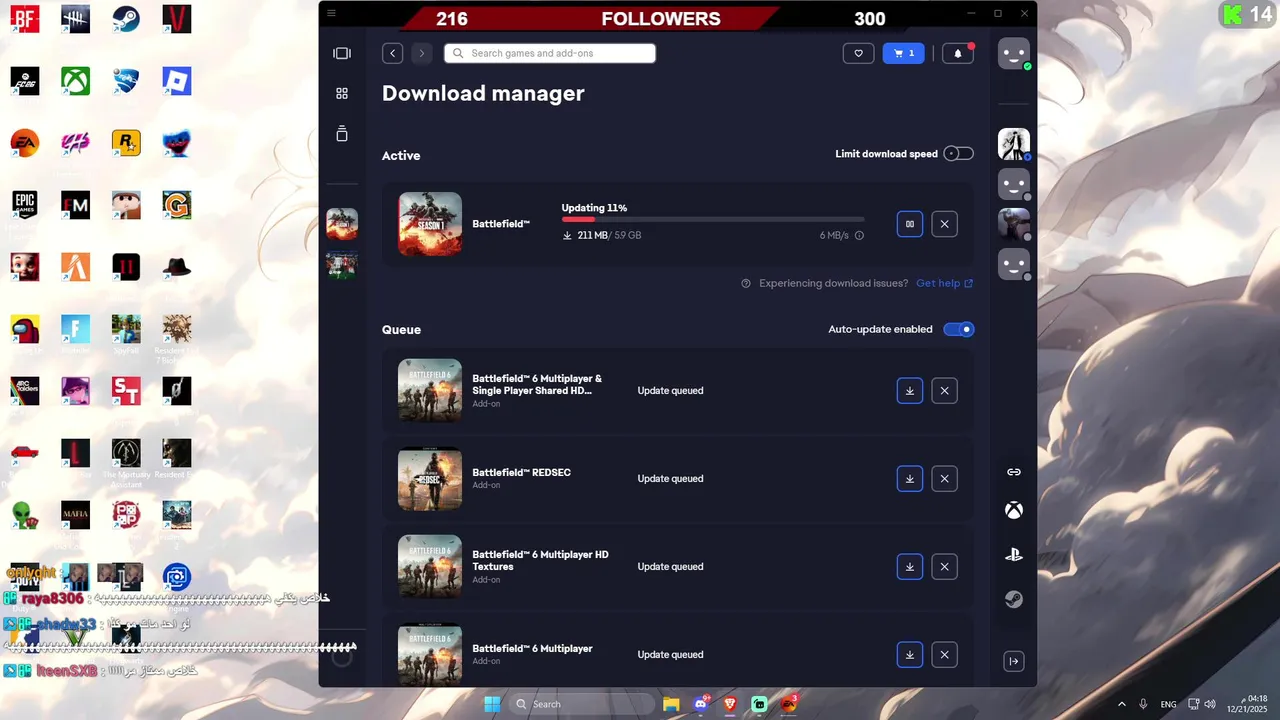Open Xbox account link icon

pos(1014,511)
